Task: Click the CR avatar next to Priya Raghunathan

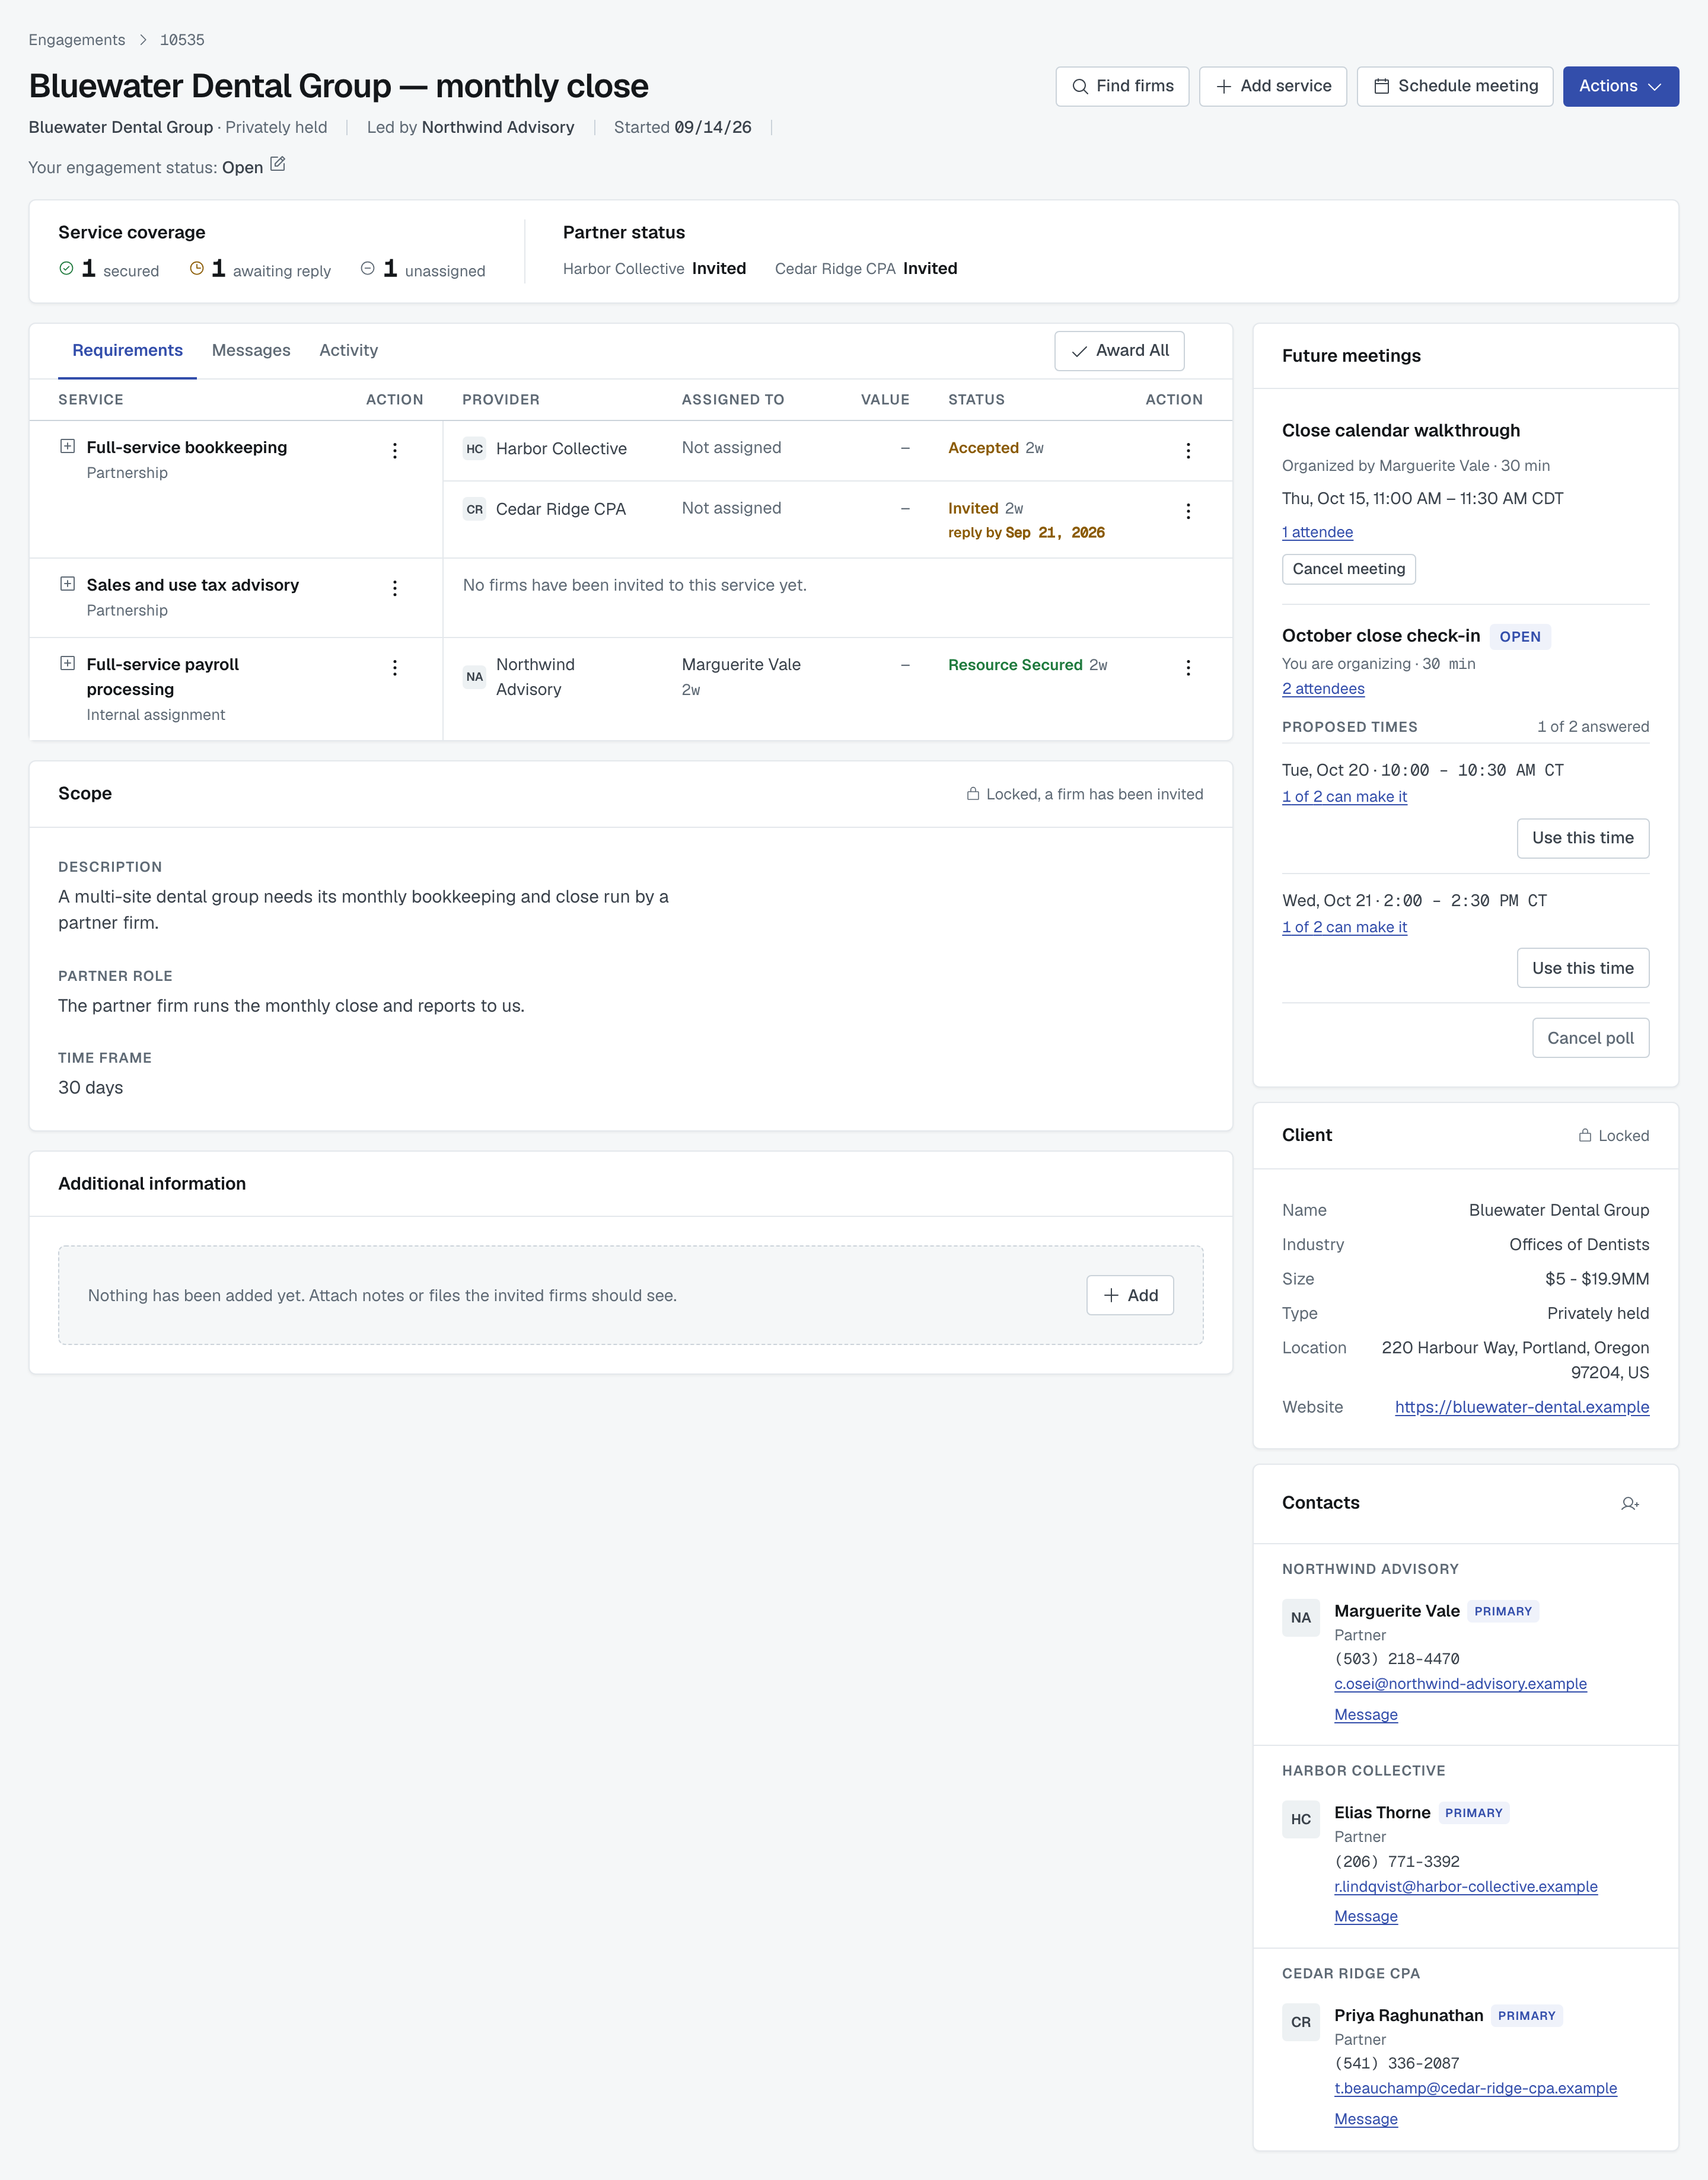Action: (x=1301, y=2022)
